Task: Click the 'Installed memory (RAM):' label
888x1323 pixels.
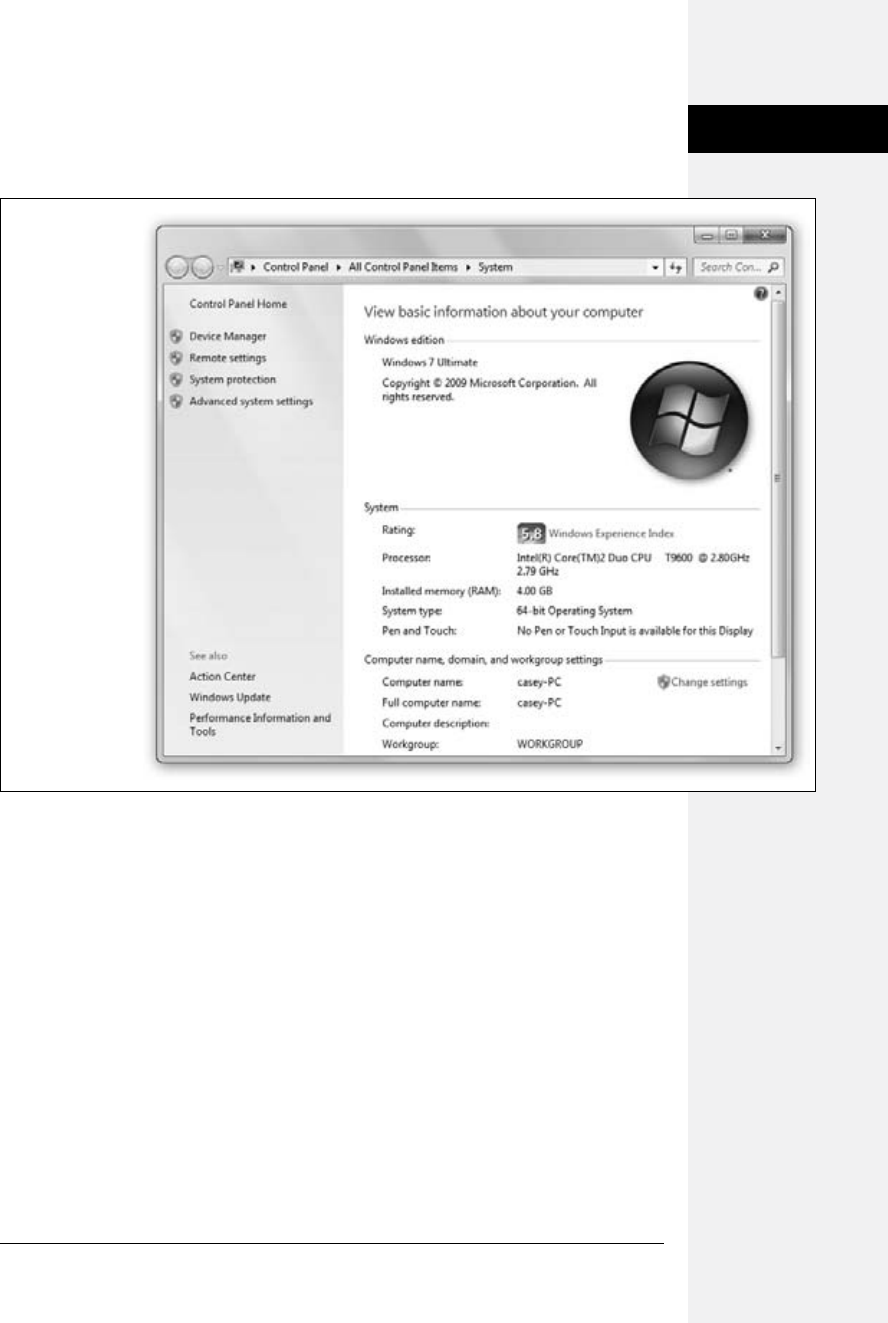Action: [x=441, y=591]
